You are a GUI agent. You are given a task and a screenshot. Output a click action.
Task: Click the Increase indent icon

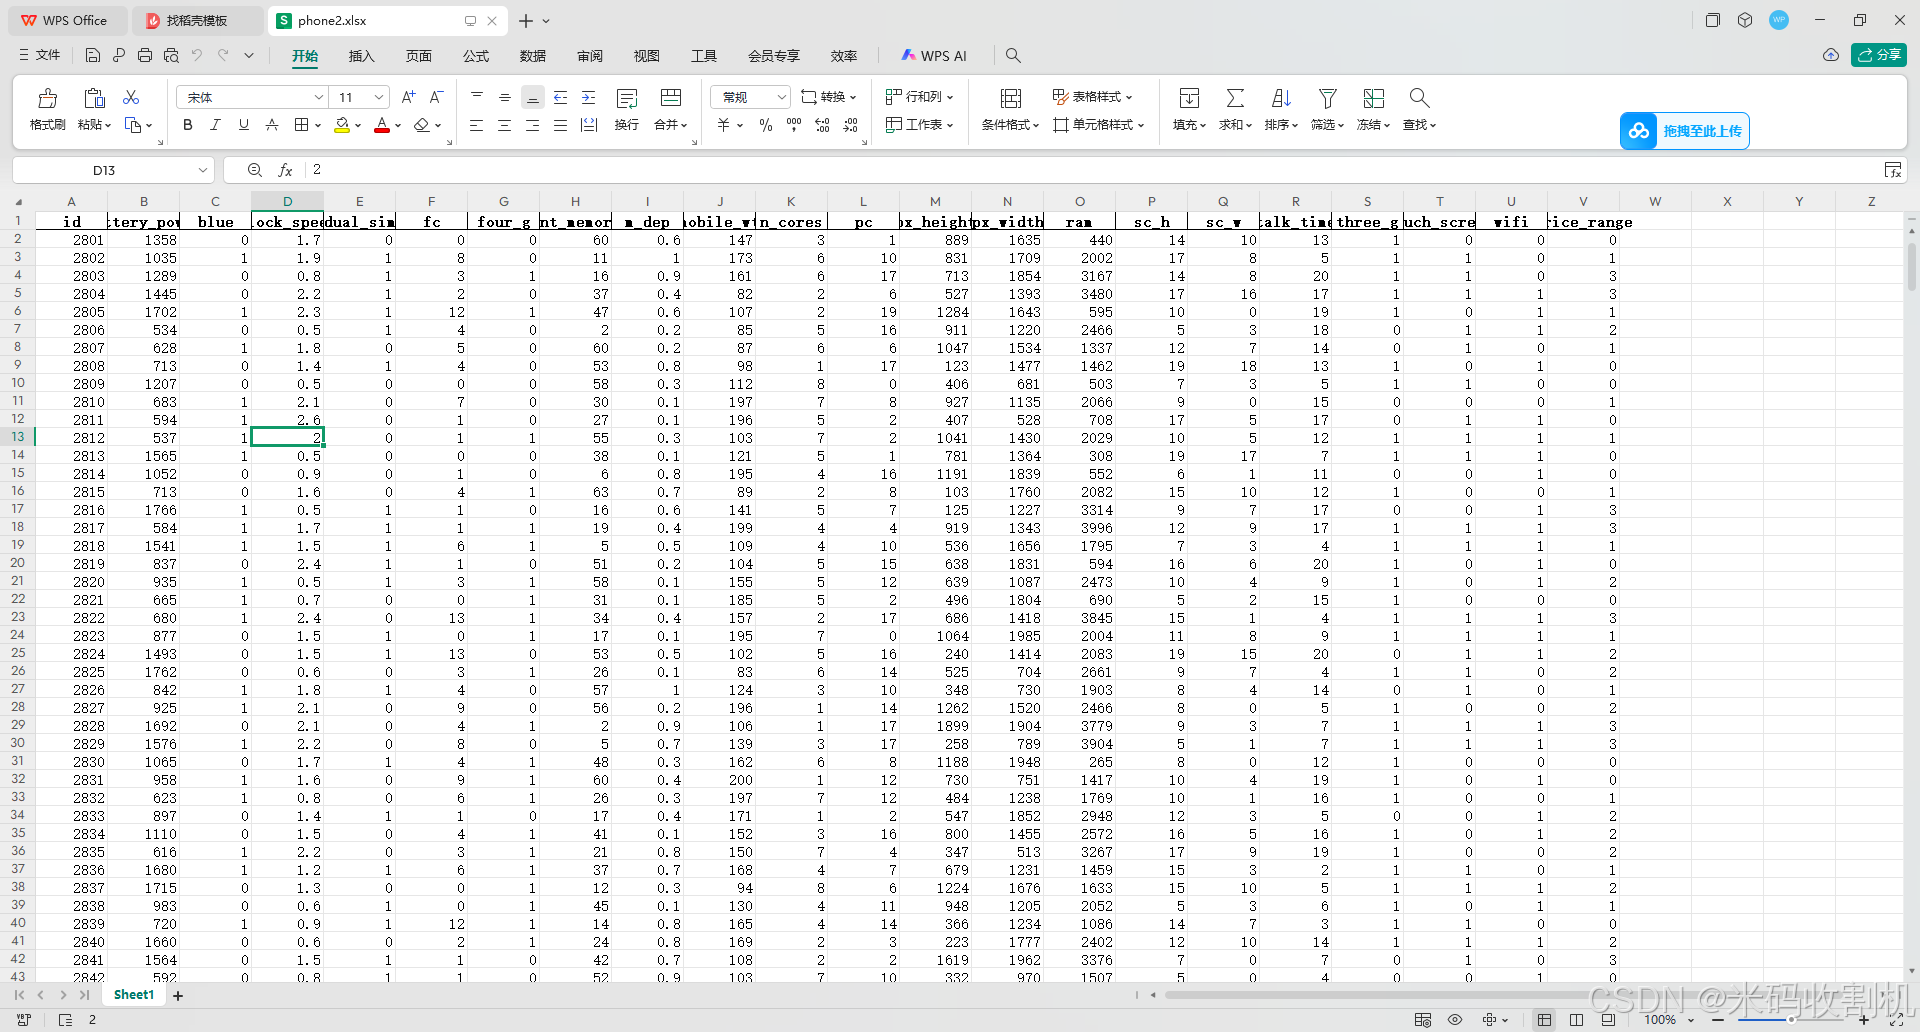point(589,97)
